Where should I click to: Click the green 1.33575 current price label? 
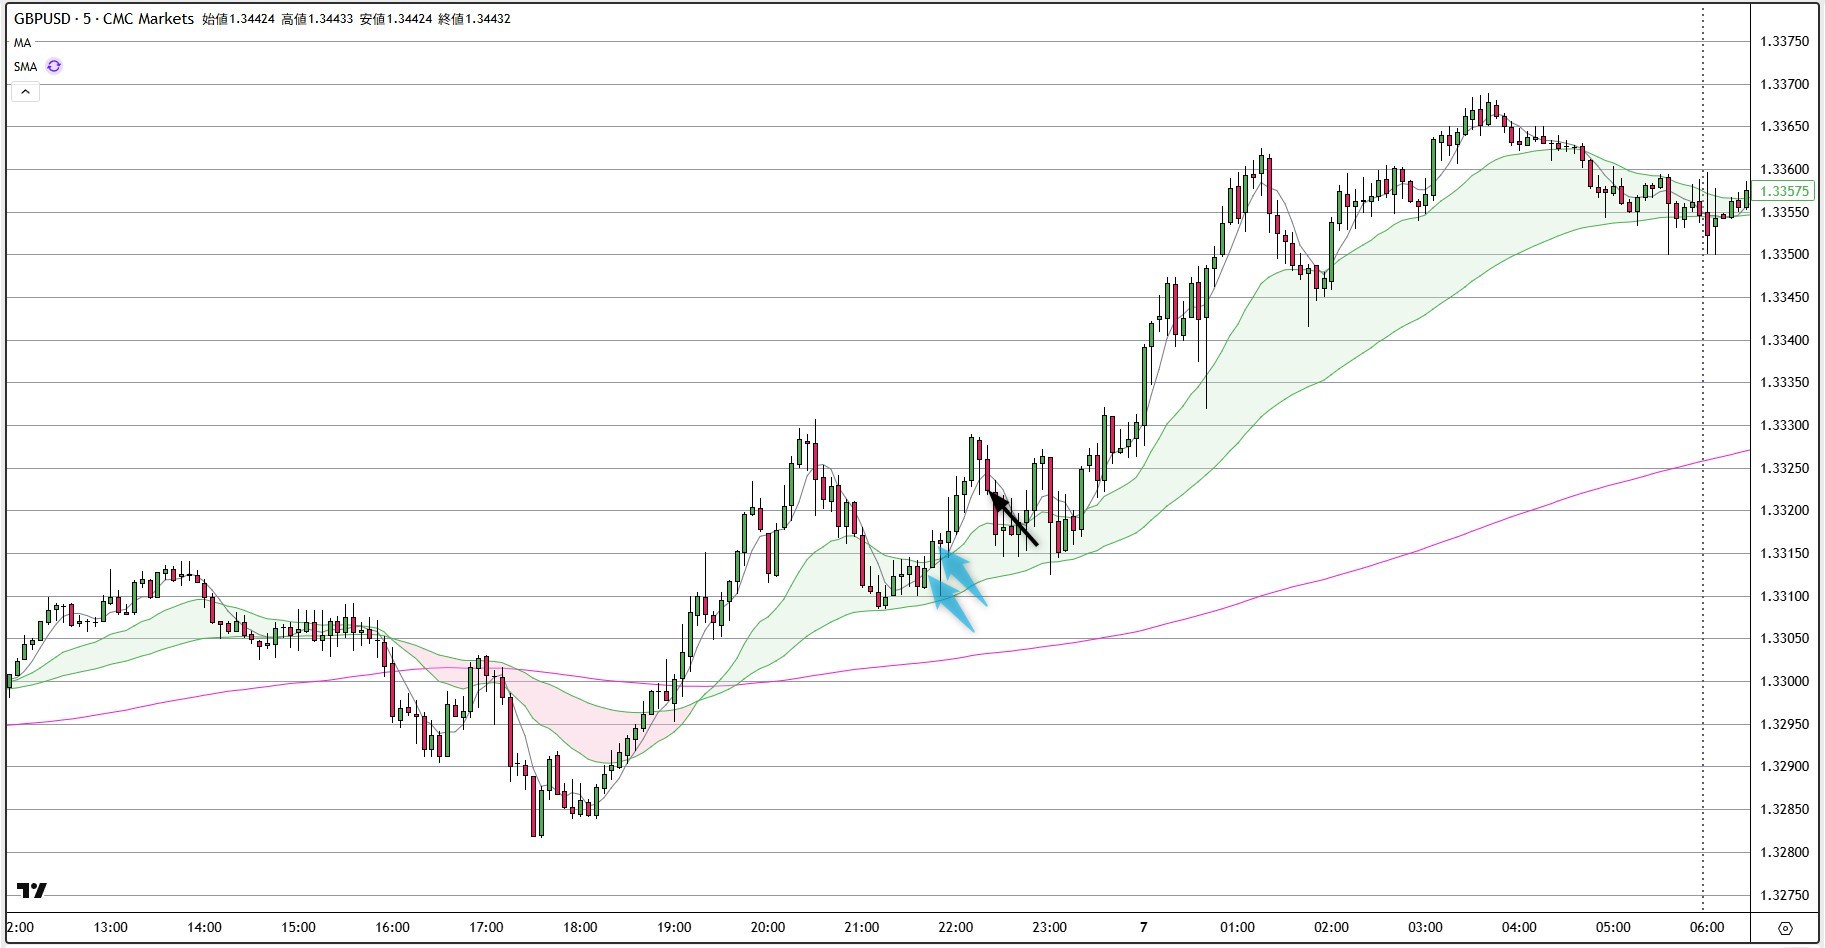pos(1785,191)
